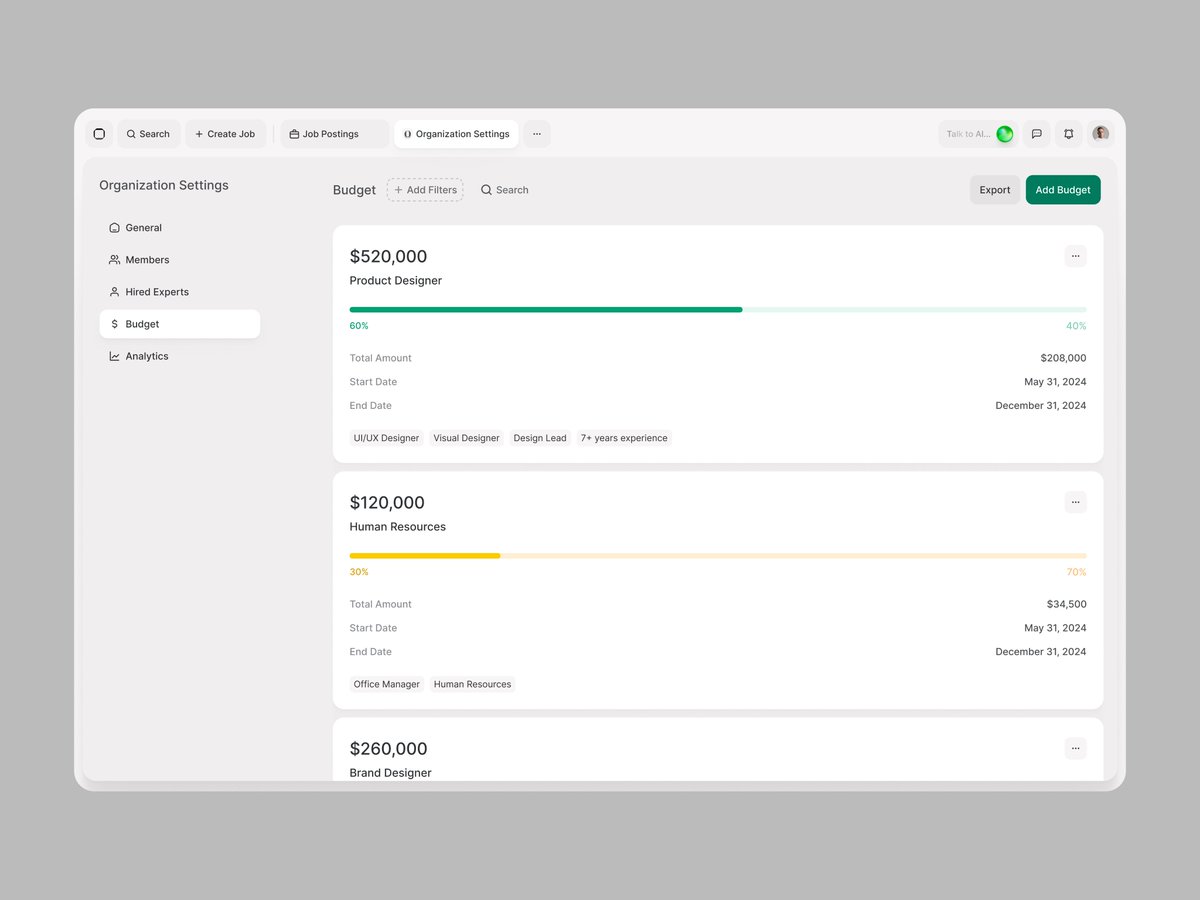Image resolution: width=1200 pixels, height=900 pixels.
Task: Click the Add Budget button
Action: click(1063, 190)
